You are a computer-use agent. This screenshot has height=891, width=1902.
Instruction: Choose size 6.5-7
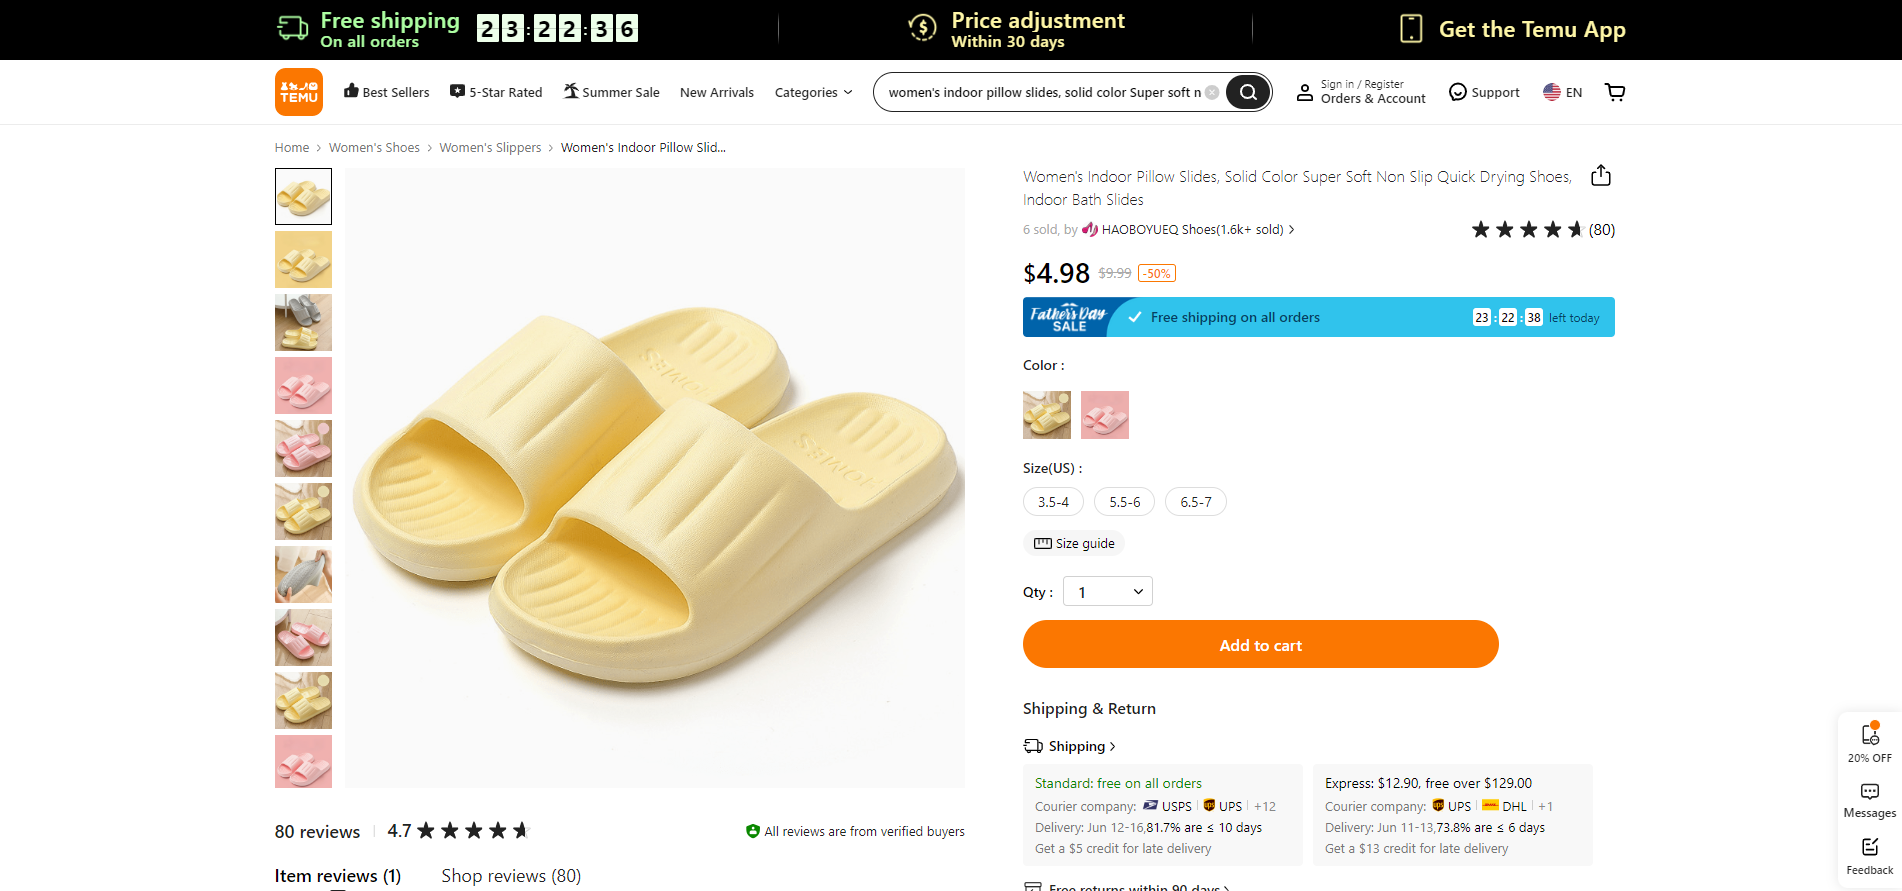[1195, 502]
